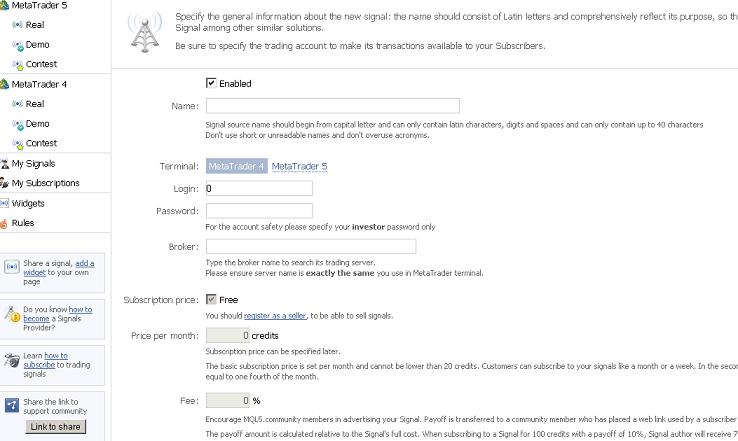Click the Rules icon in sidebar
The width and height of the screenshot is (738, 441).
[x=4, y=223]
